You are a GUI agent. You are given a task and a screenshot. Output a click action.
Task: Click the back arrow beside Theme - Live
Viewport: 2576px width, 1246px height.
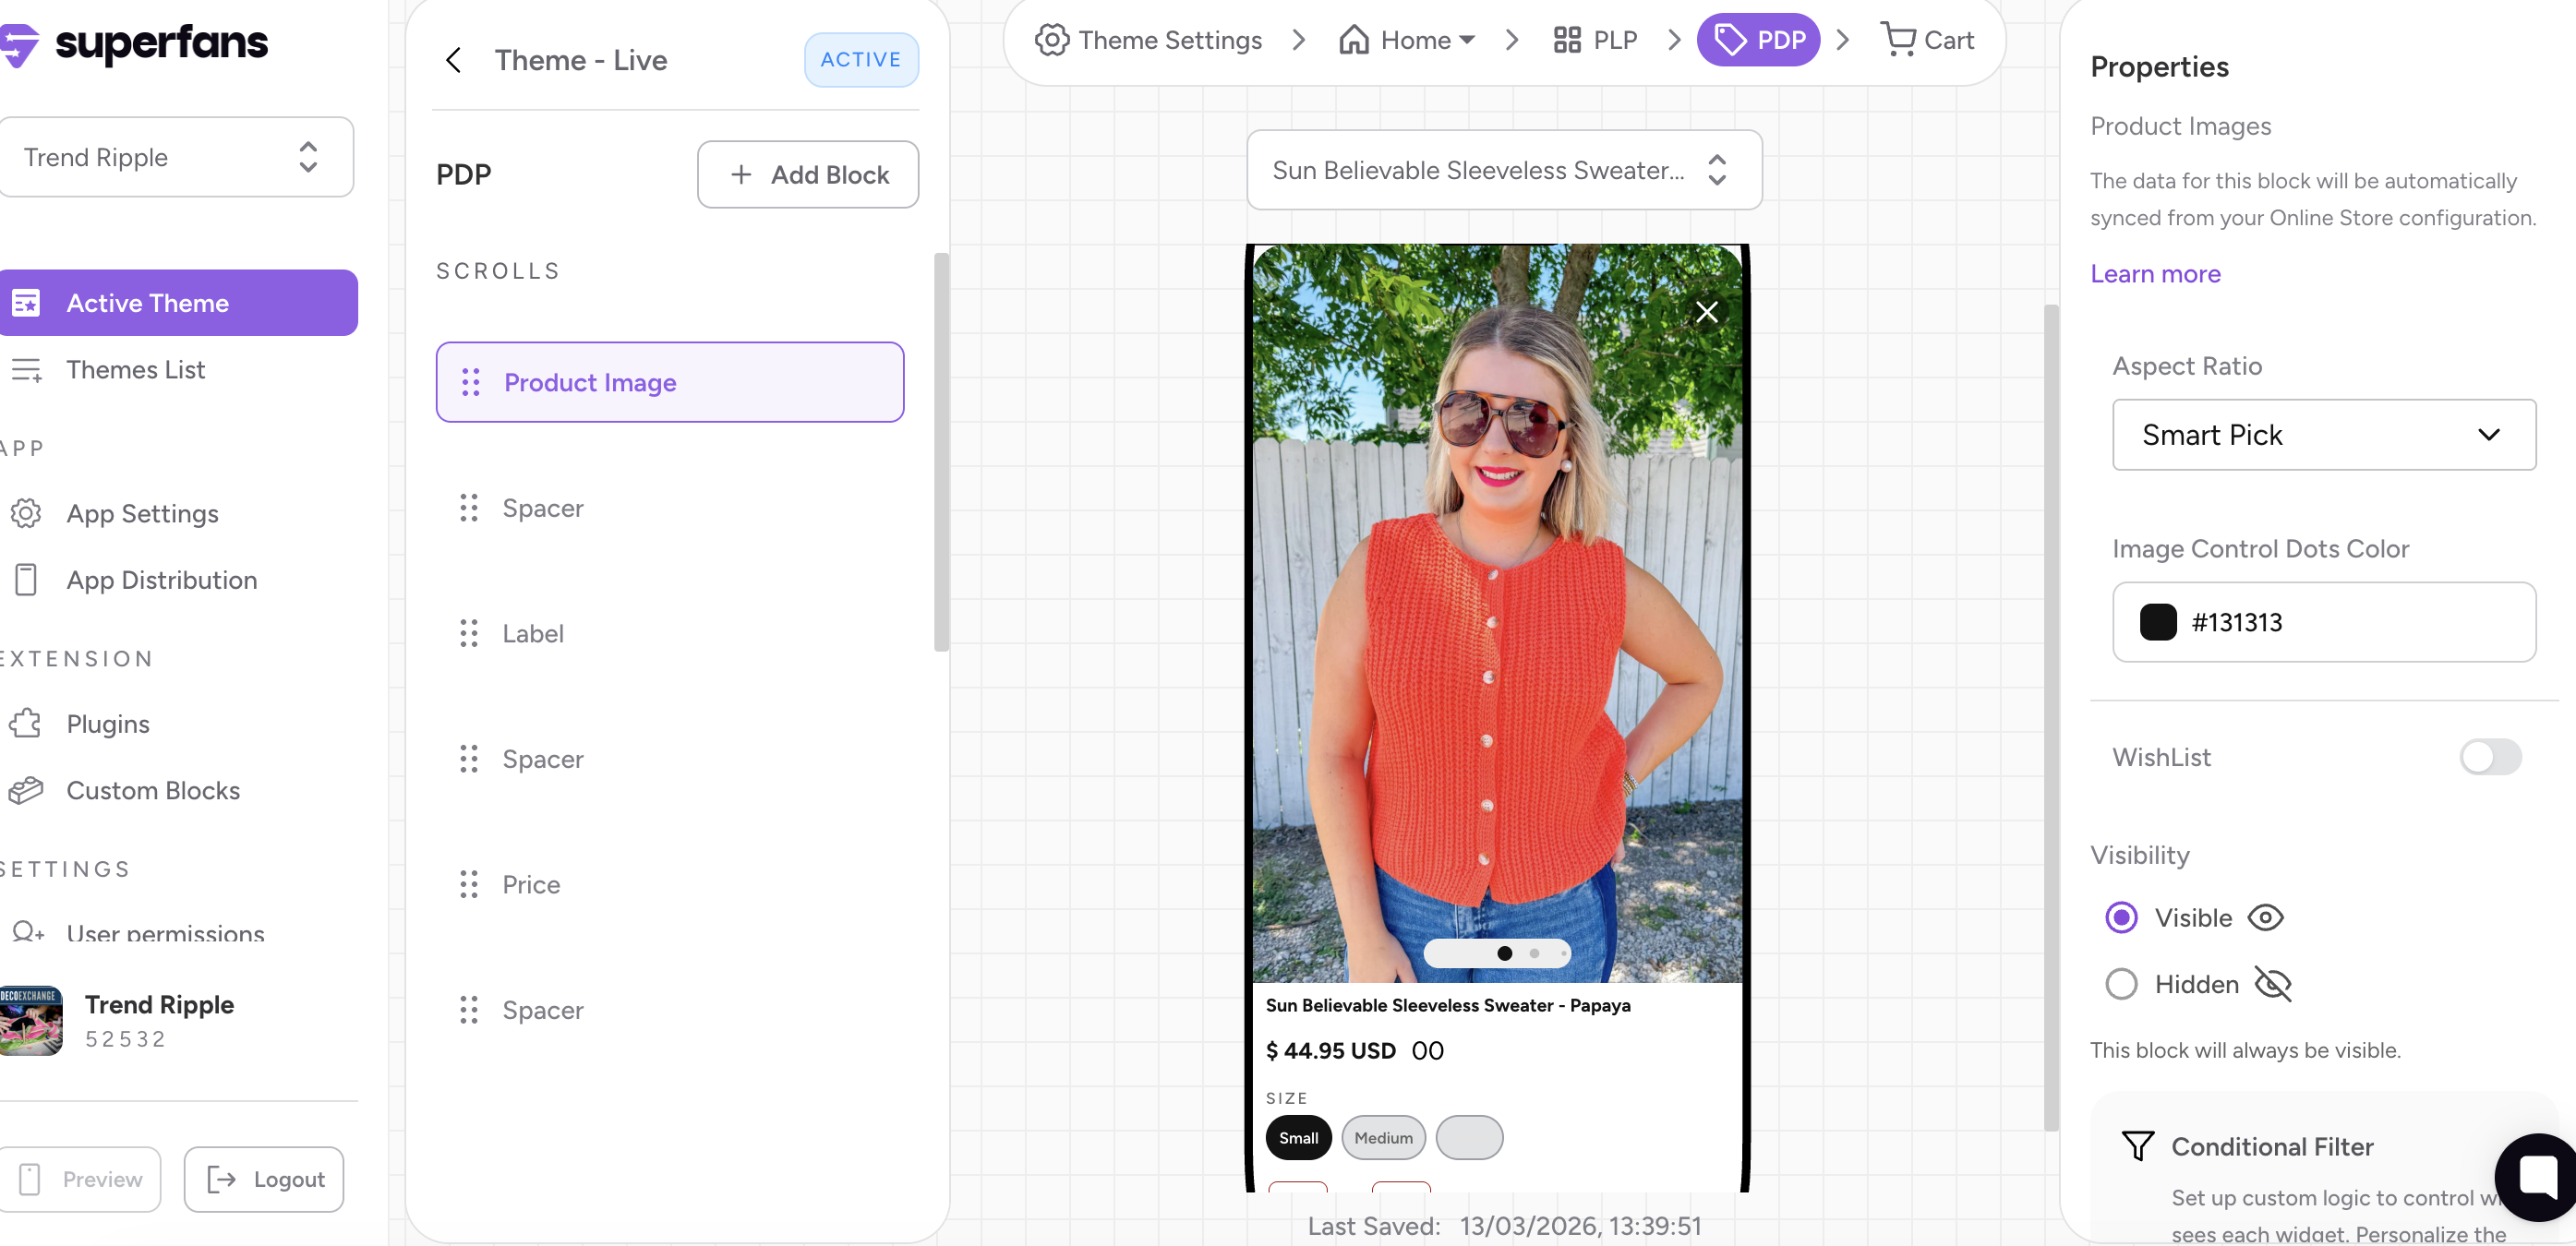[x=453, y=60]
